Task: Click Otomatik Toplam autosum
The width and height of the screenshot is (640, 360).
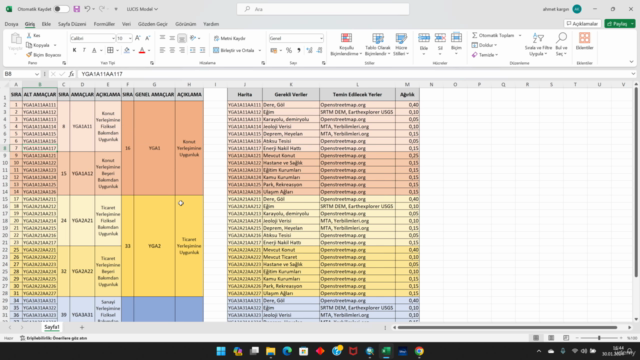Action: click(x=493, y=36)
